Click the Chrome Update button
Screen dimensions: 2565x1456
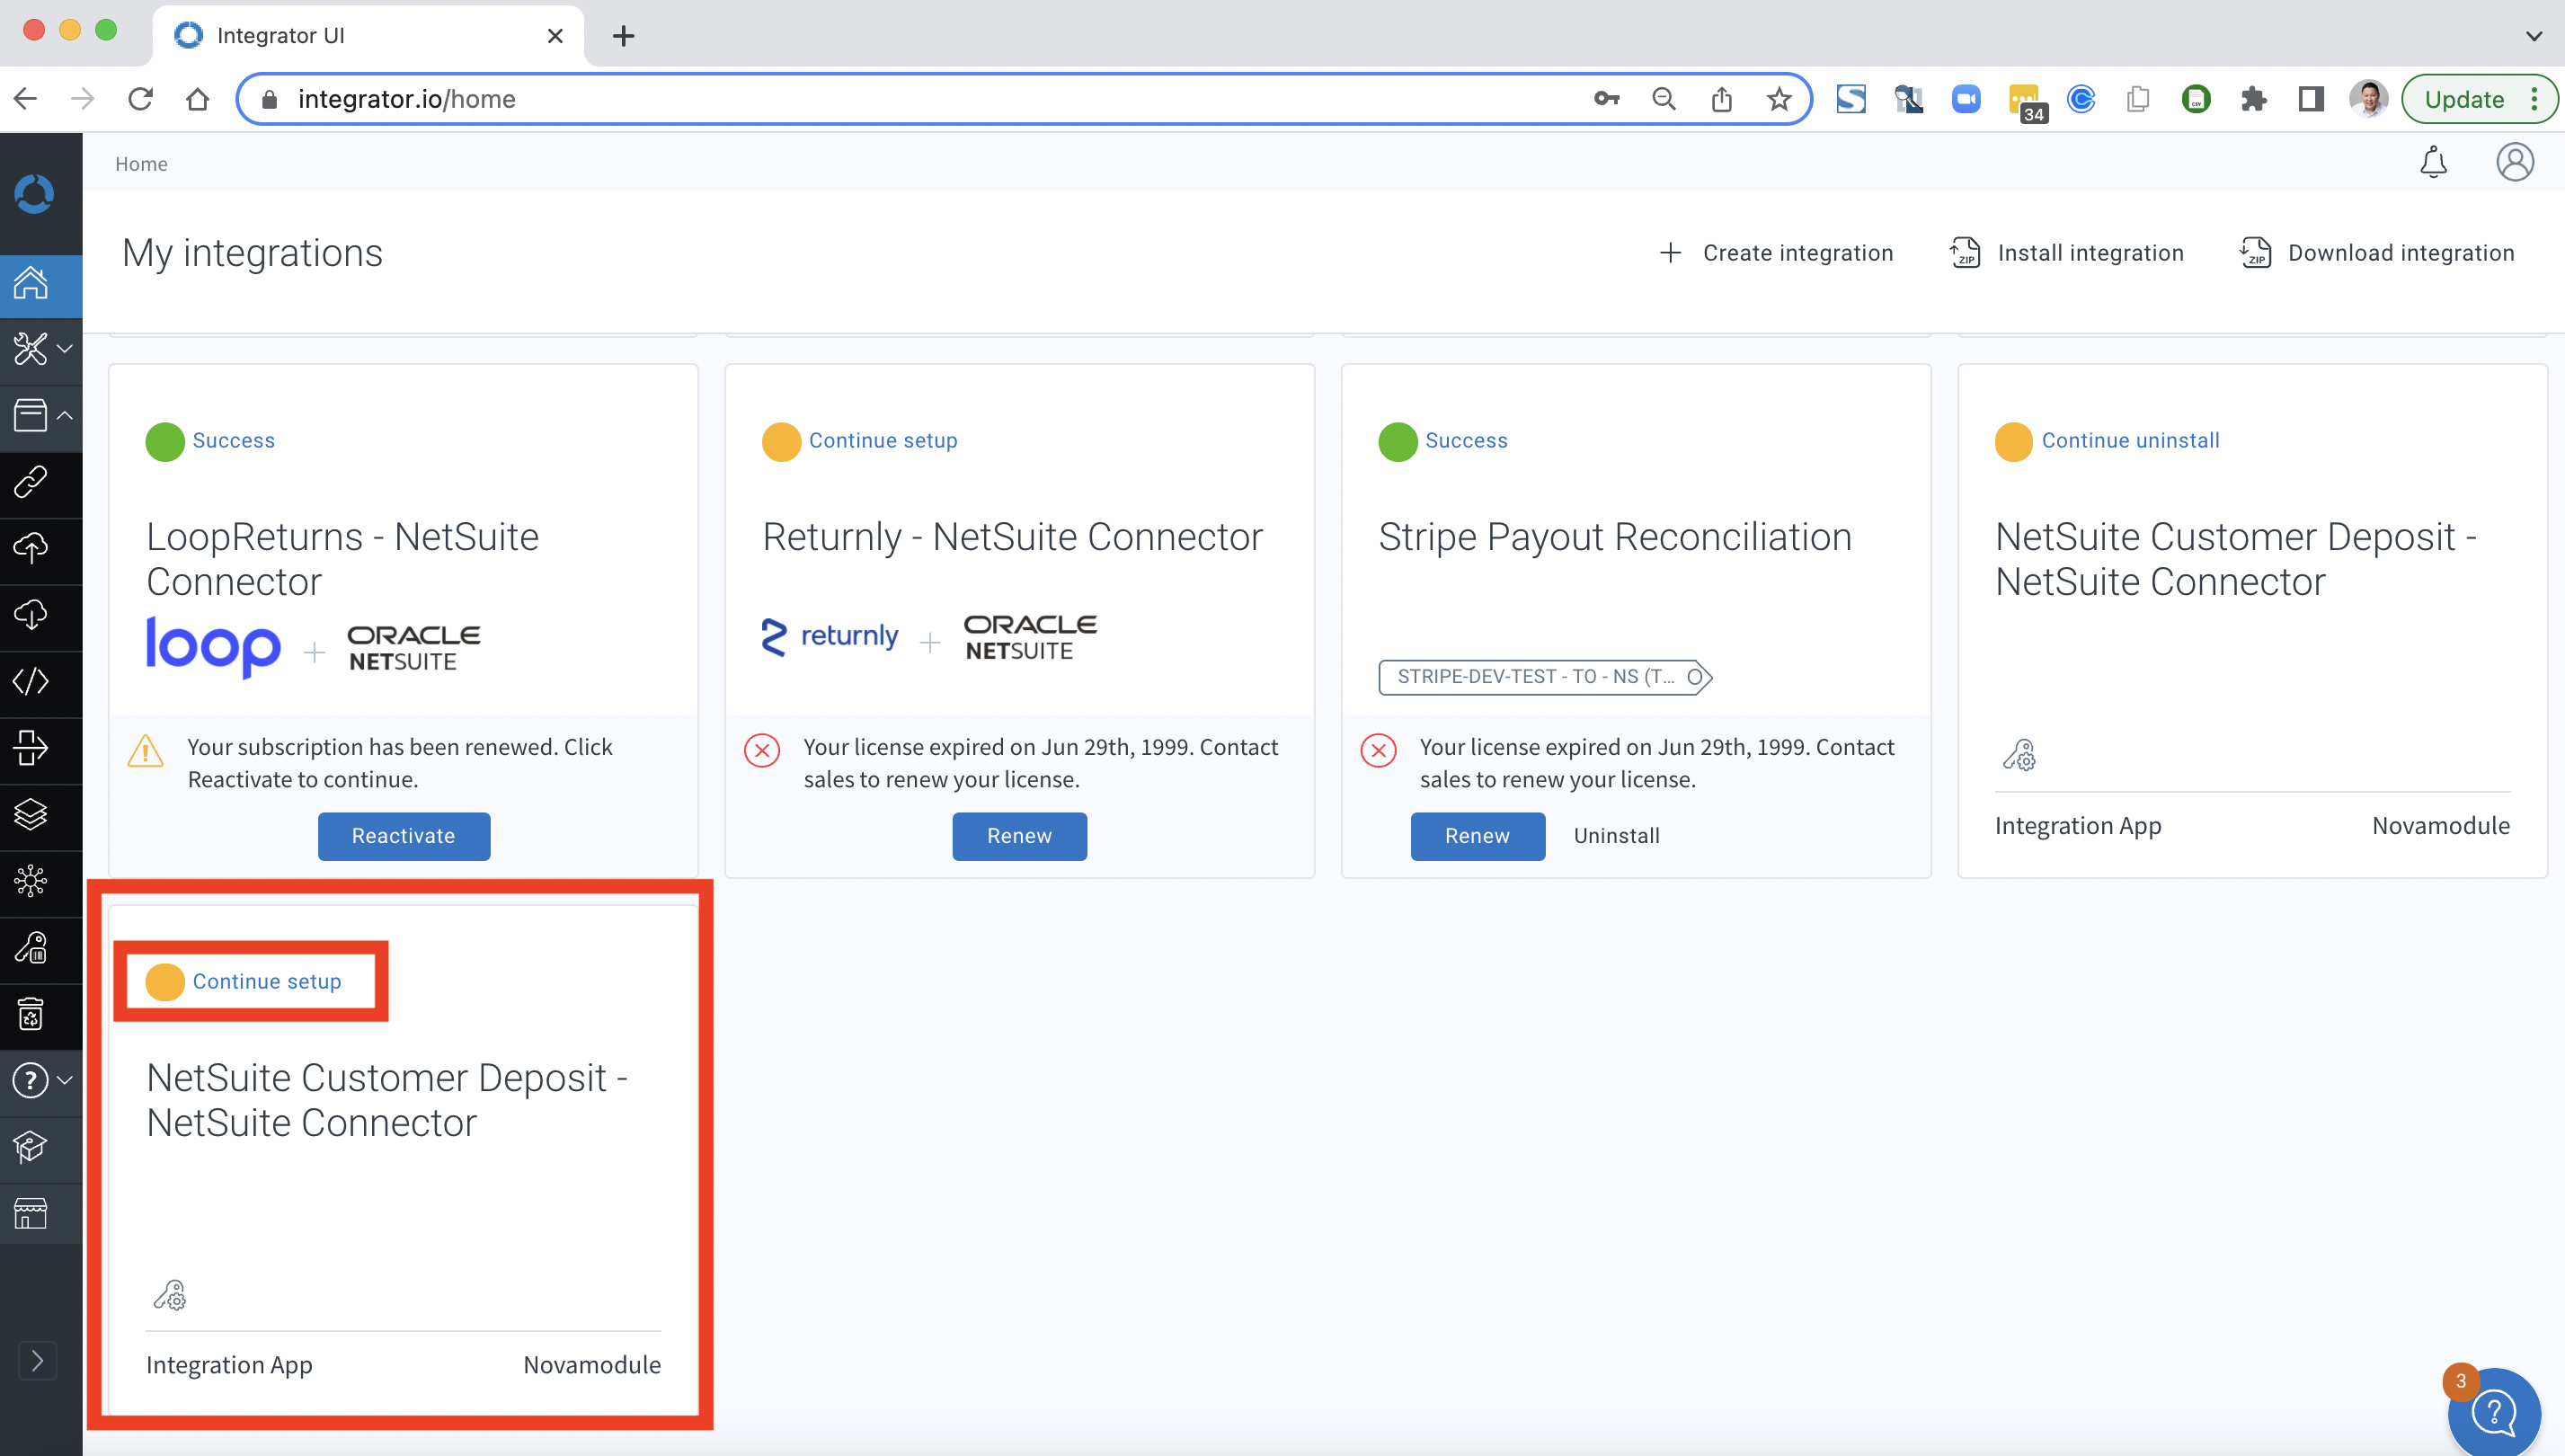pos(2478,99)
